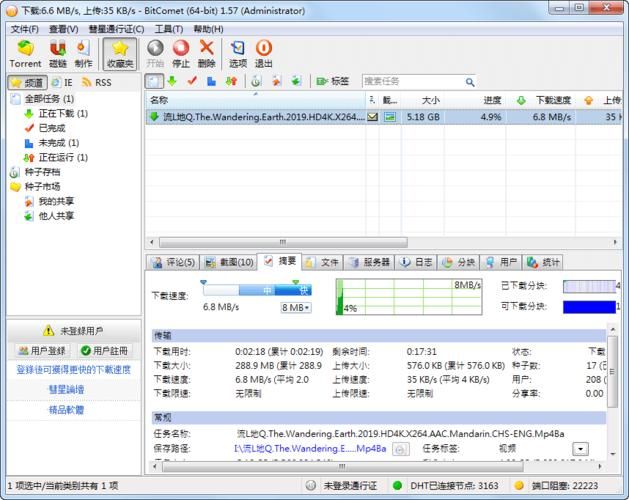Open the 任务标签 dropdown arrow
The width and height of the screenshot is (629, 500).
point(580,449)
